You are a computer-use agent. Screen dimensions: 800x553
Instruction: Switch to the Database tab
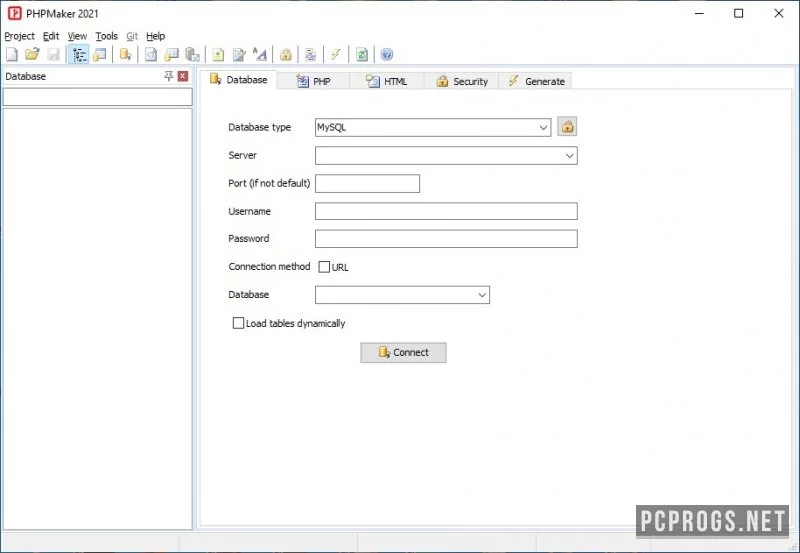[x=238, y=80]
